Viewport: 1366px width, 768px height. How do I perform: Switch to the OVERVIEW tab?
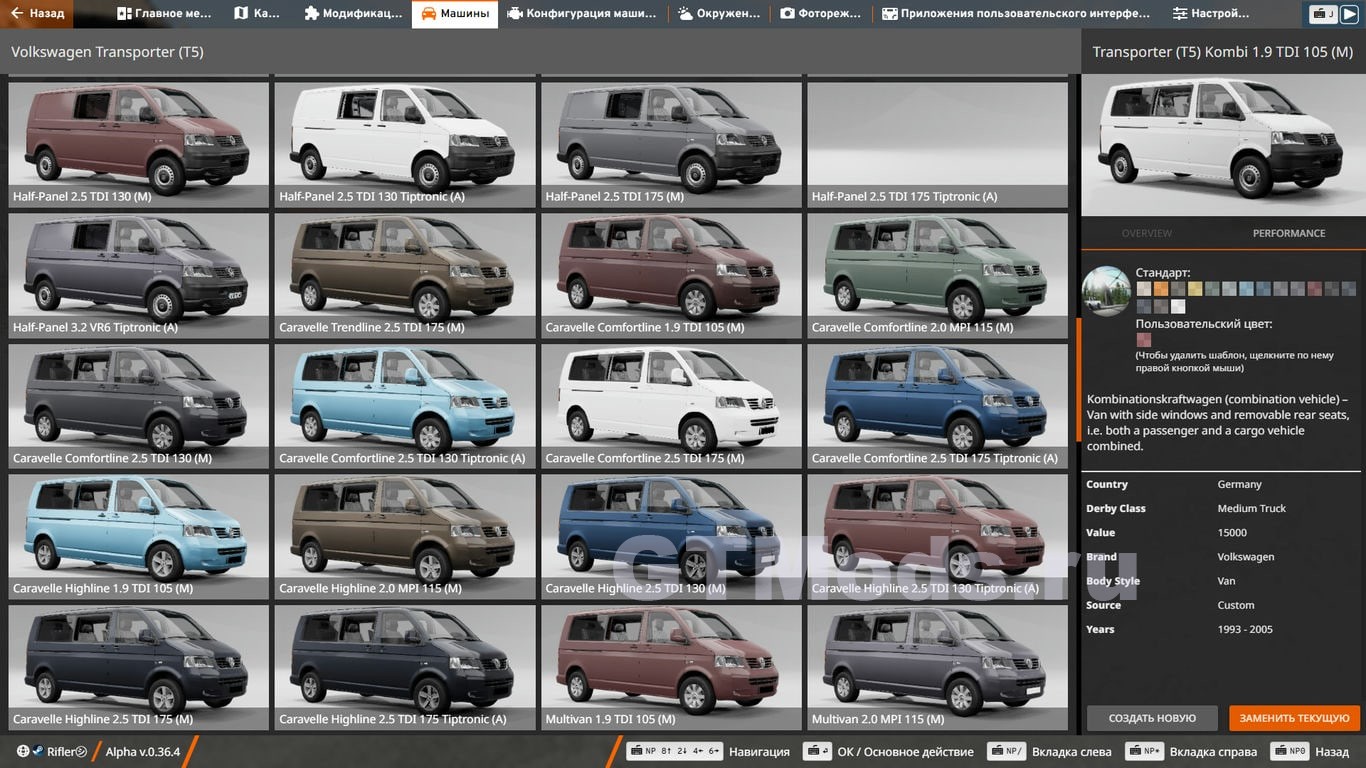1146,233
